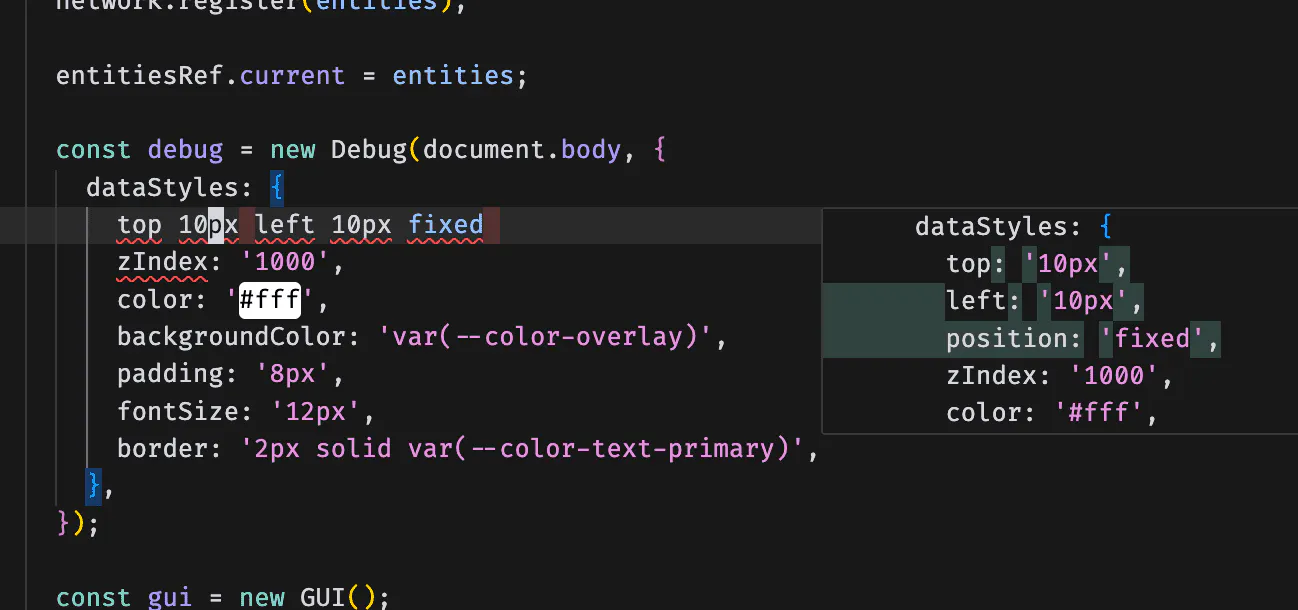
Task: Select the highlighted #fff color value
Action: 268,299
